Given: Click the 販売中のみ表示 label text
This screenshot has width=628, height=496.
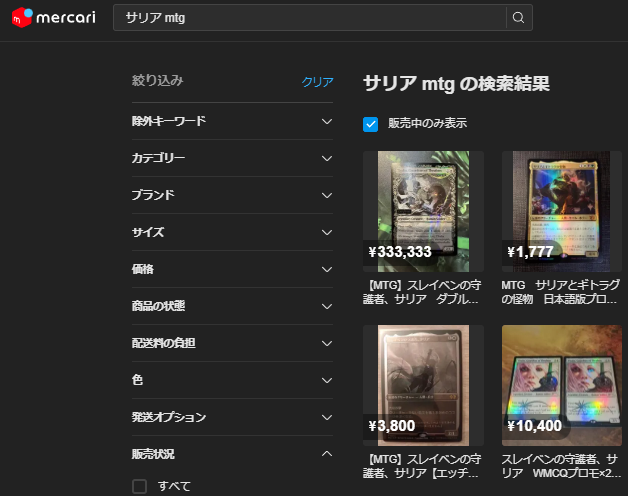Looking at the screenshot, I should click(x=427, y=123).
